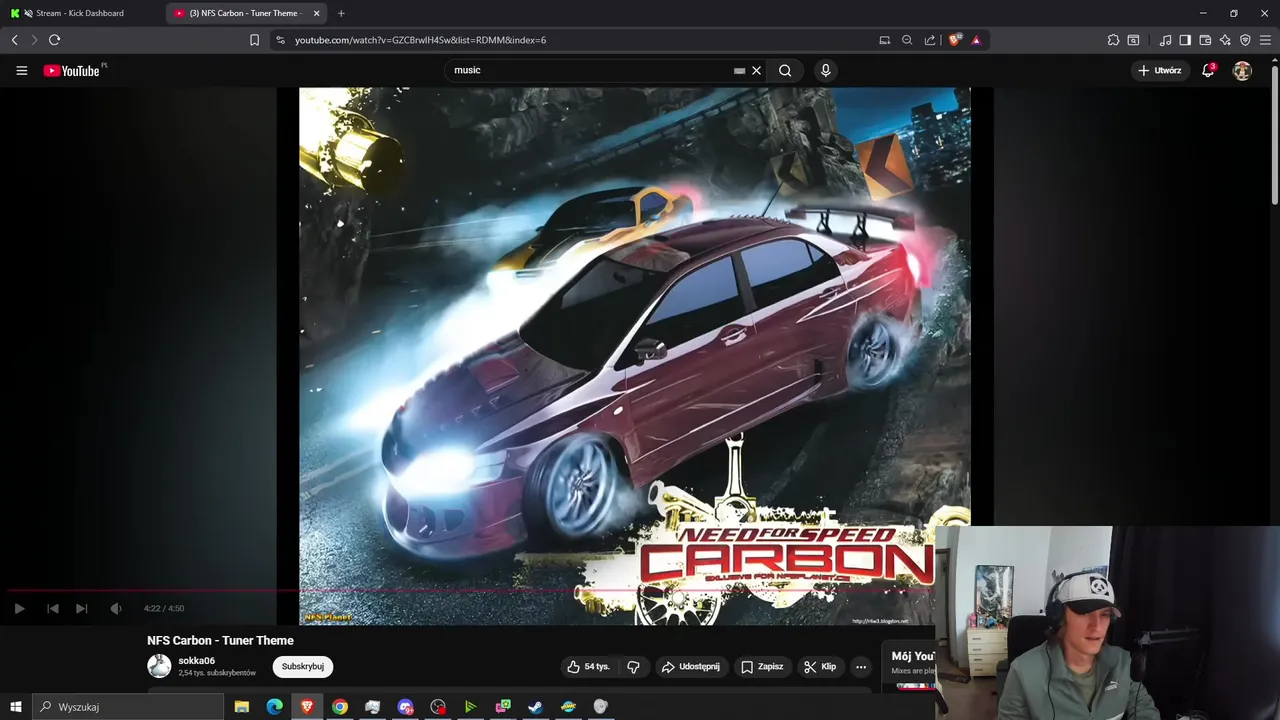Skip to the next video
Viewport: 1280px width, 720px height.
coord(82,608)
